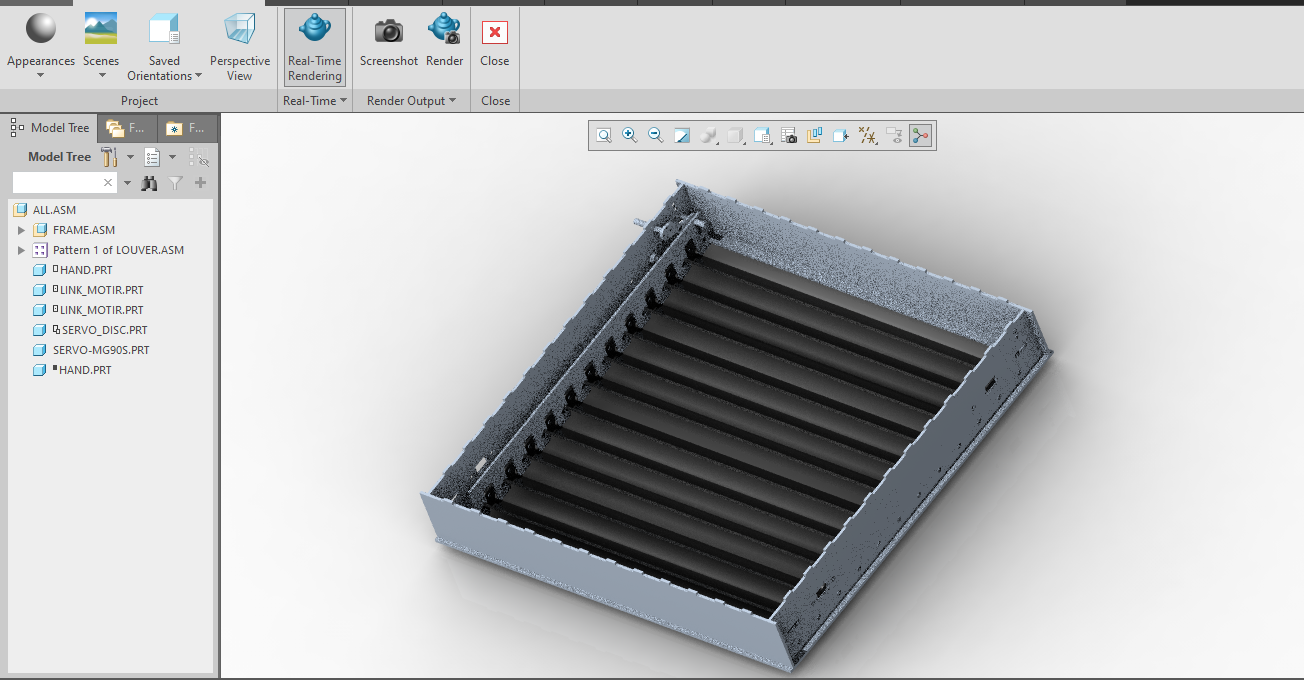Select SERVO-MG90S.PRT in the tree

[101, 350]
